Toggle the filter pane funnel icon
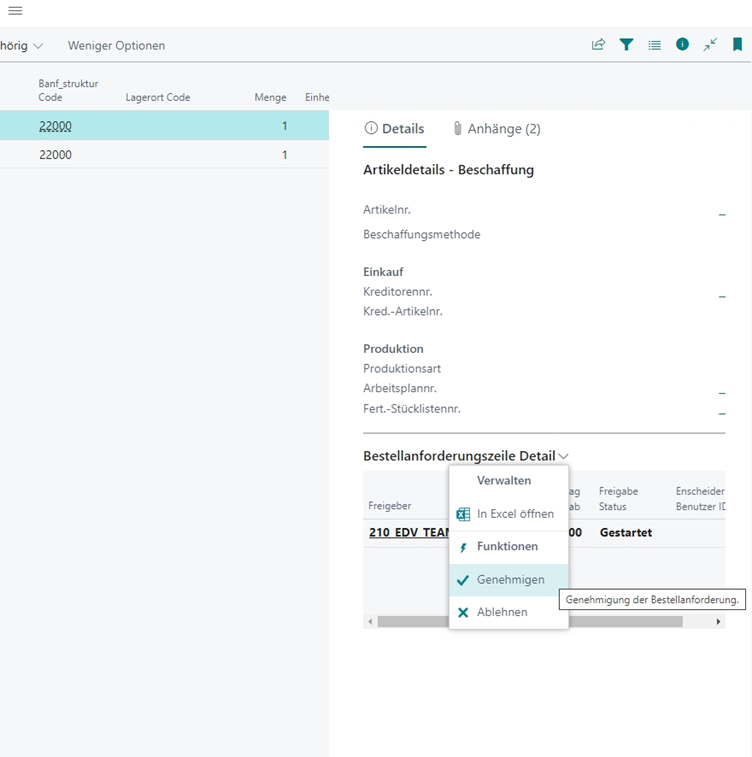The height and width of the screenshot is (757, 752). tap(626, 45)
